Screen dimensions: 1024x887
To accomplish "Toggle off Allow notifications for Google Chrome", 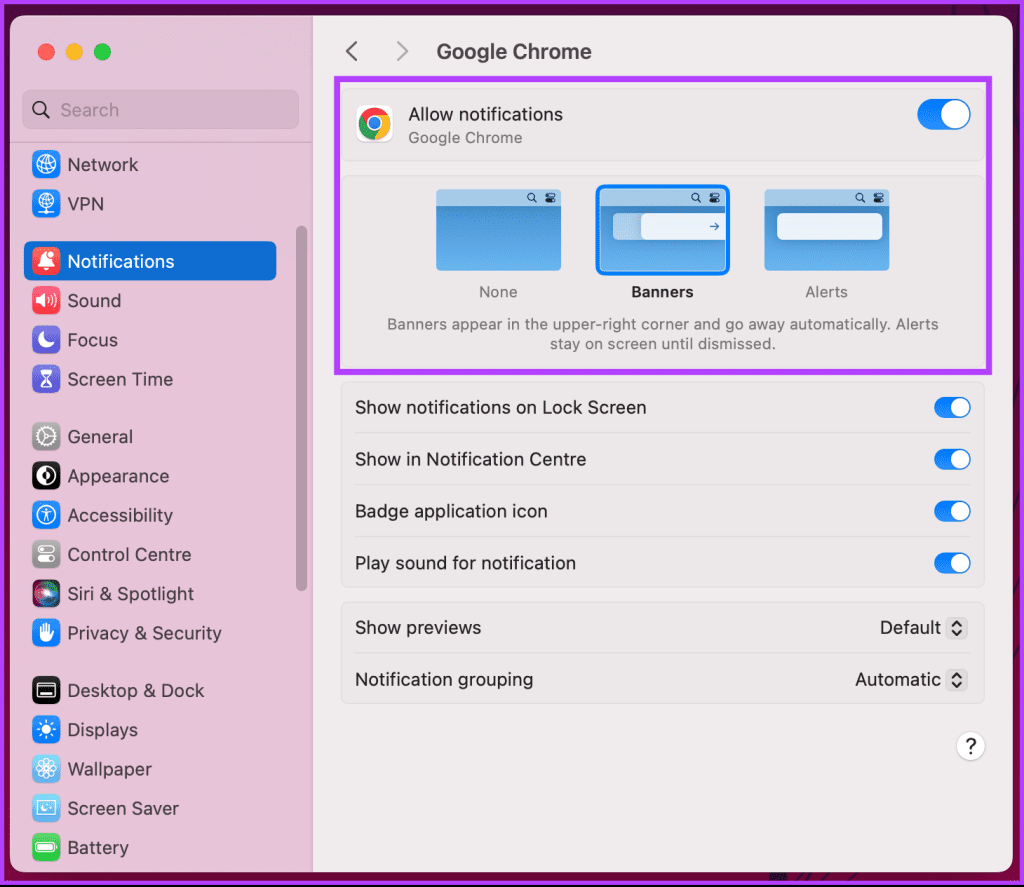I will point(943,114).
